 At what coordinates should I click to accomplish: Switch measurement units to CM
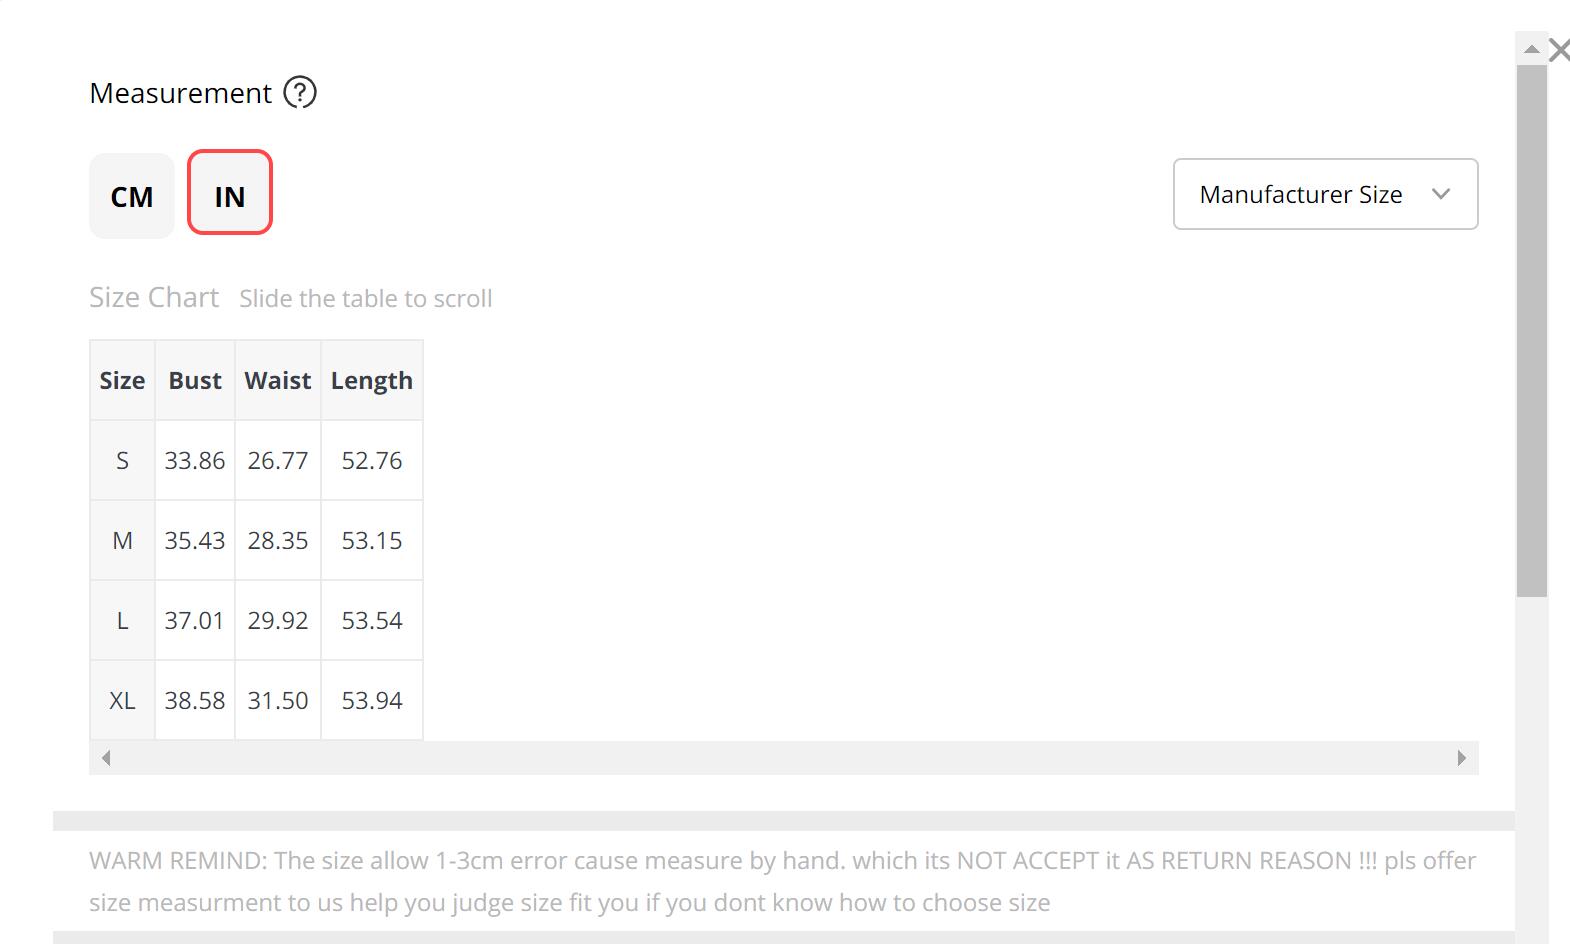(x=132, y=196)
